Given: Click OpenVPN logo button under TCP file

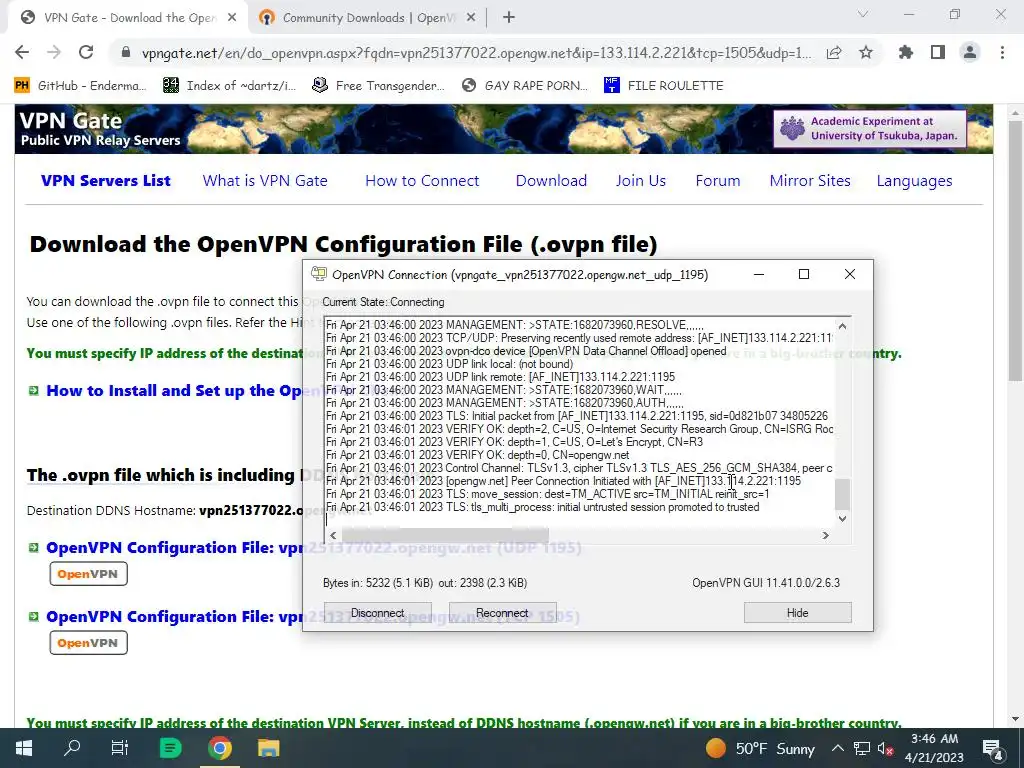Looking at the screenshot, I should tap(88, 643).
